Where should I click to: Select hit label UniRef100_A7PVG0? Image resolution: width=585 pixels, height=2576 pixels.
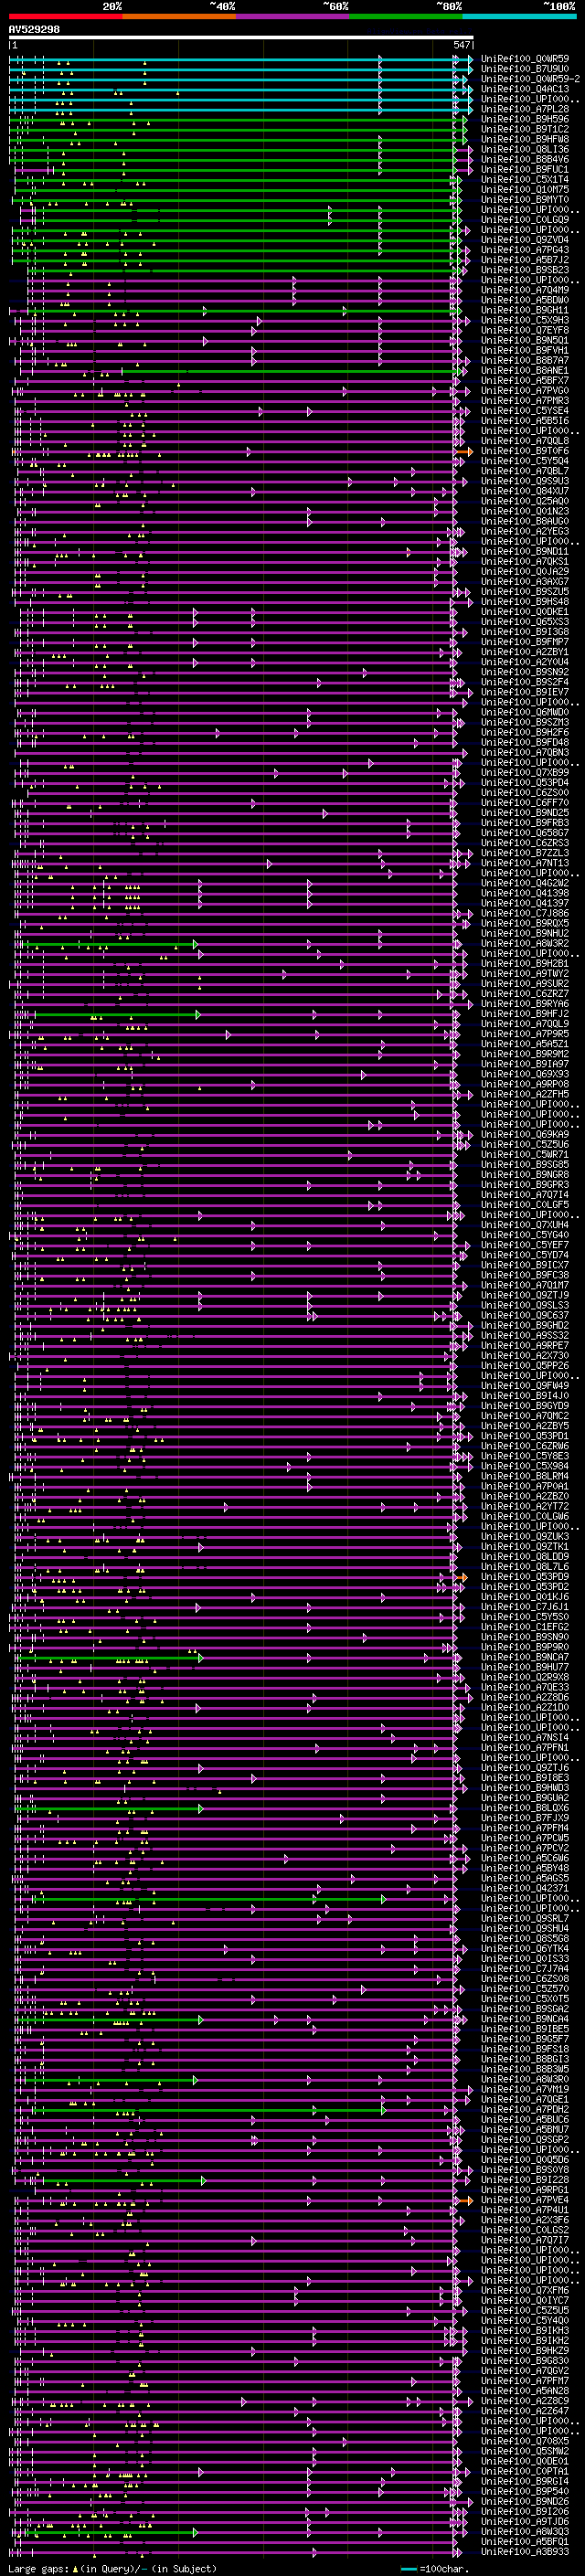525,391
